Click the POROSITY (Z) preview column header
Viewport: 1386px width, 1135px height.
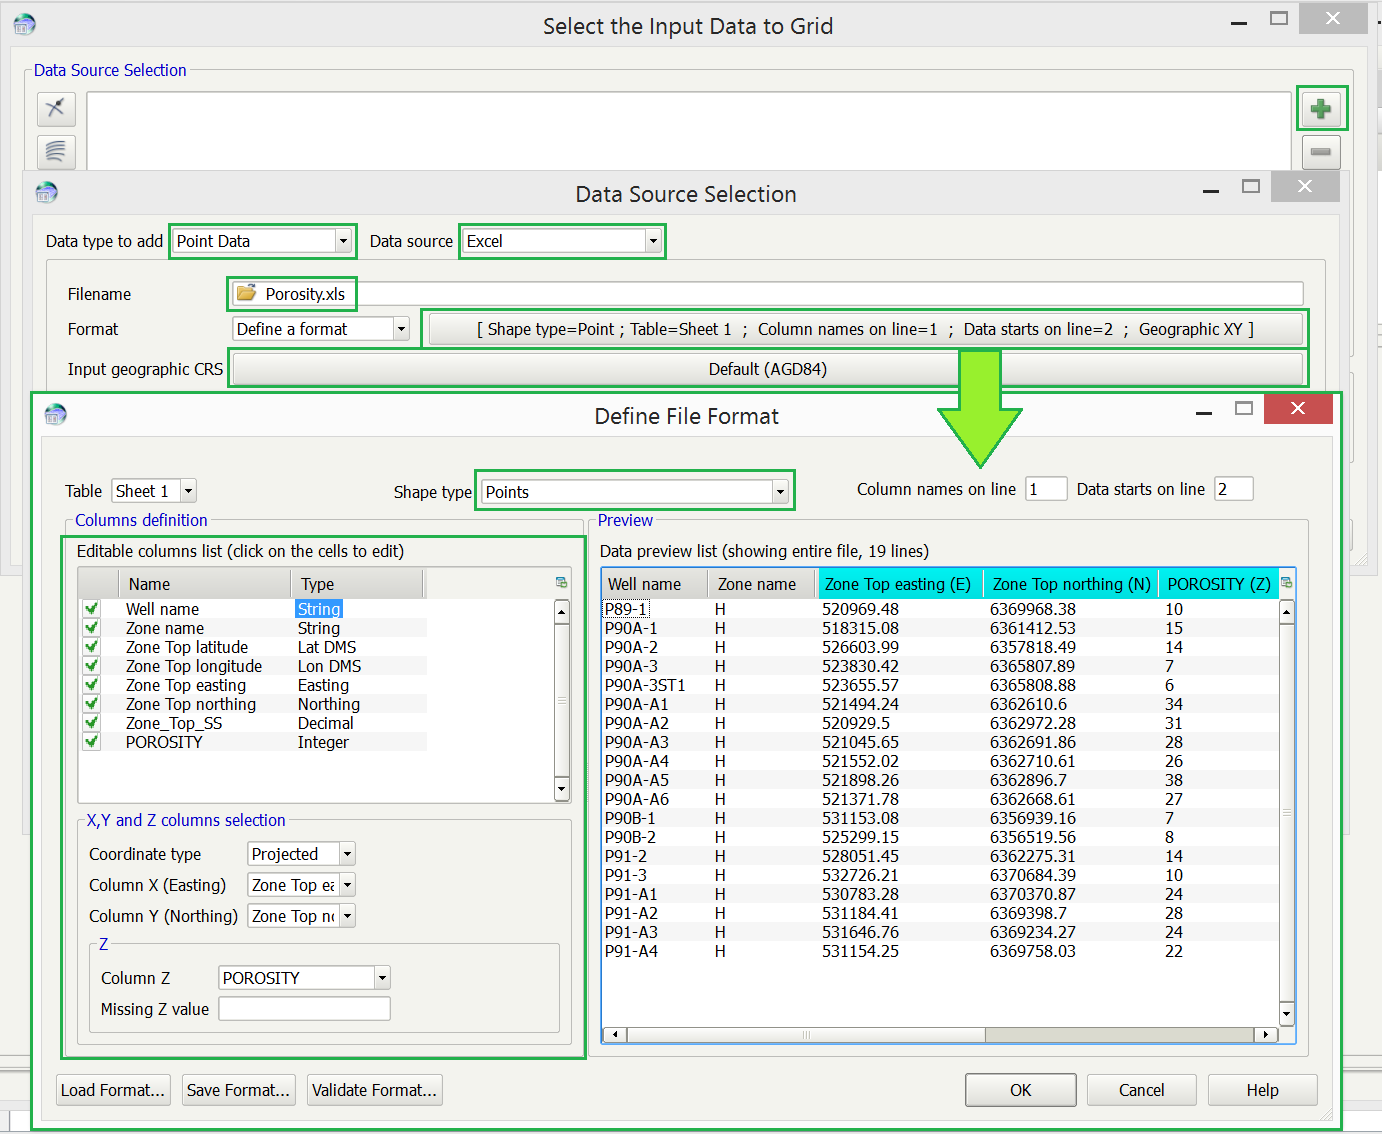[1218, 584]
